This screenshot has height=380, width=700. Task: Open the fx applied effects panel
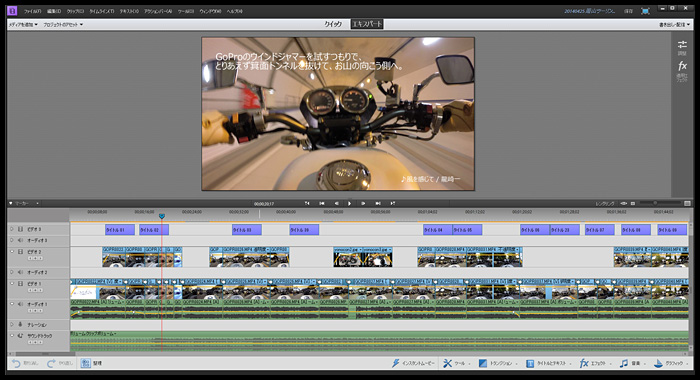pyautogui.click(x=682, y=71)
